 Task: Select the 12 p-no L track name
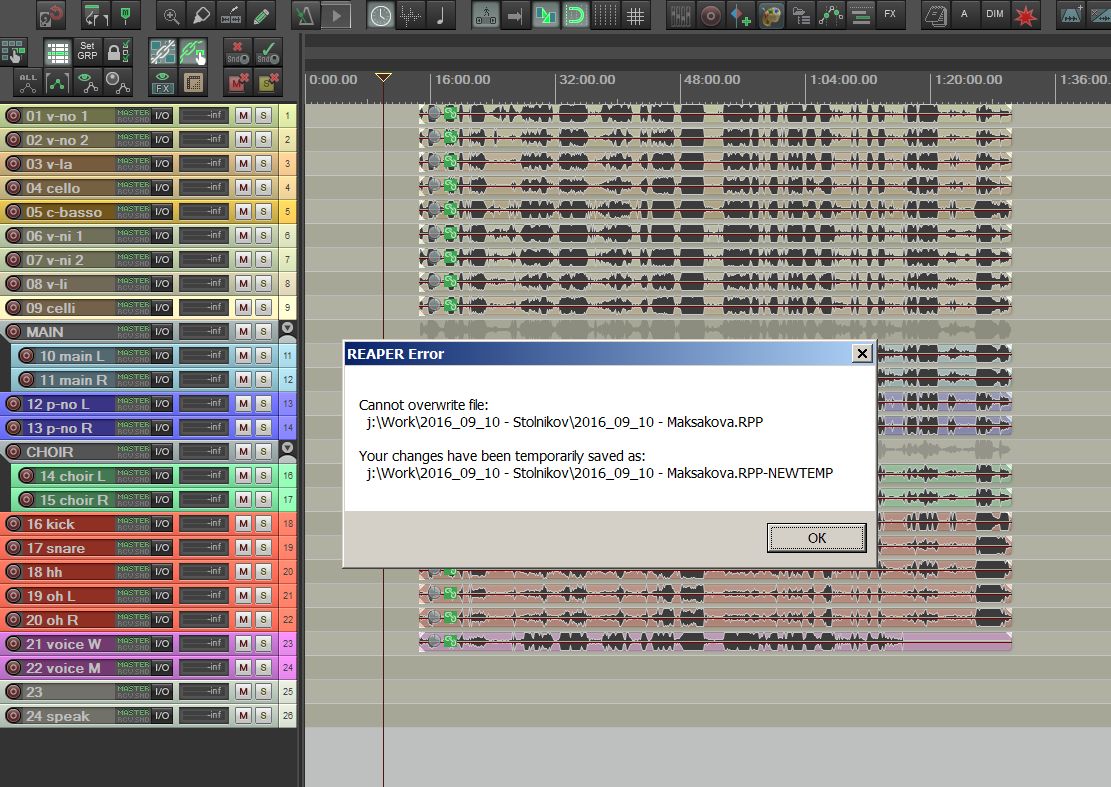coord(58,404)
